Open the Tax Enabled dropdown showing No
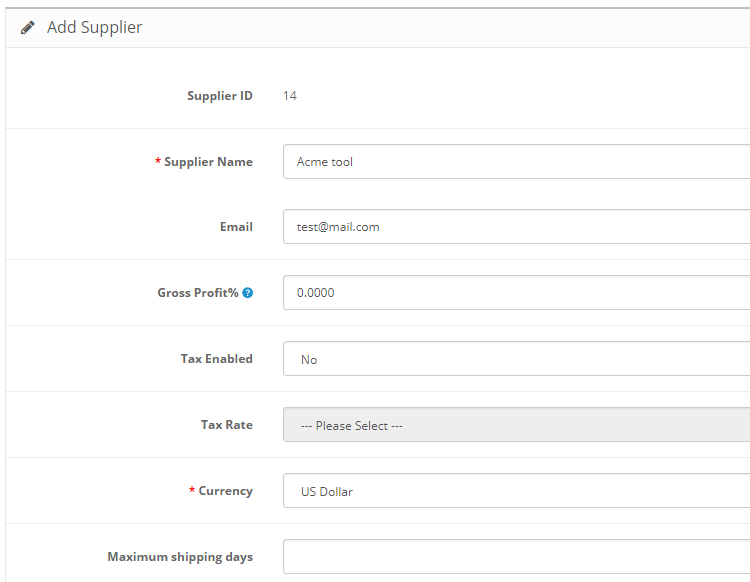This screenshot has width=750, height=582. coord(516,359)
